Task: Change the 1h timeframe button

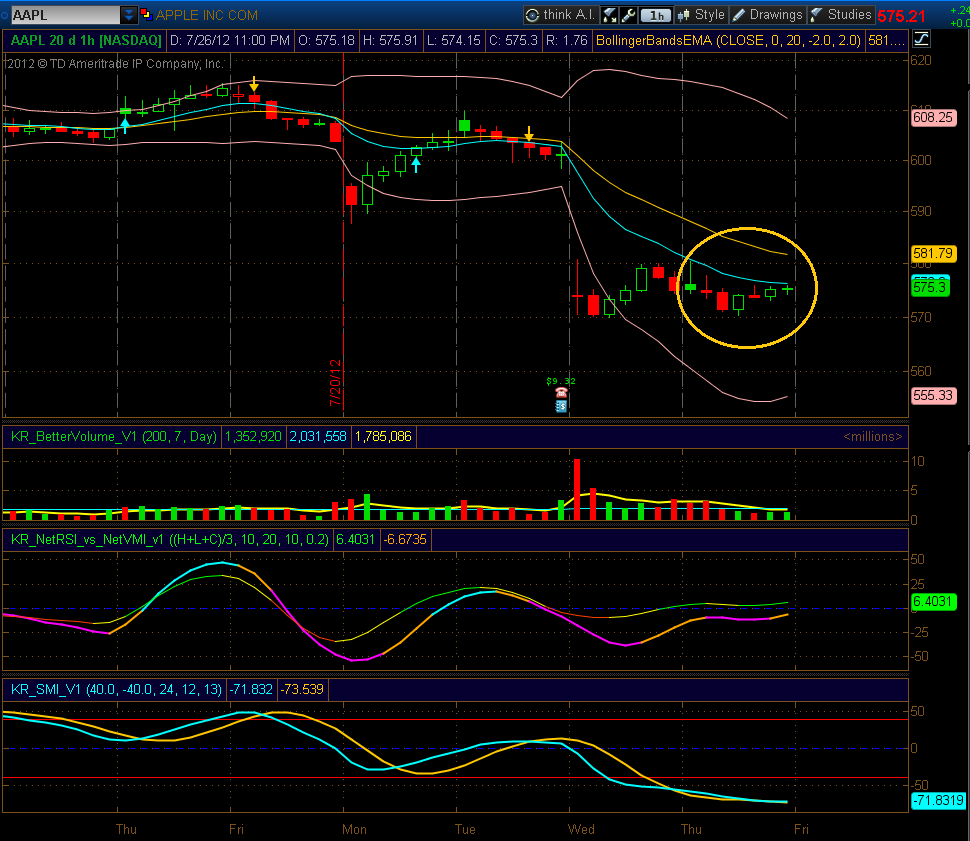Action: 656,15
